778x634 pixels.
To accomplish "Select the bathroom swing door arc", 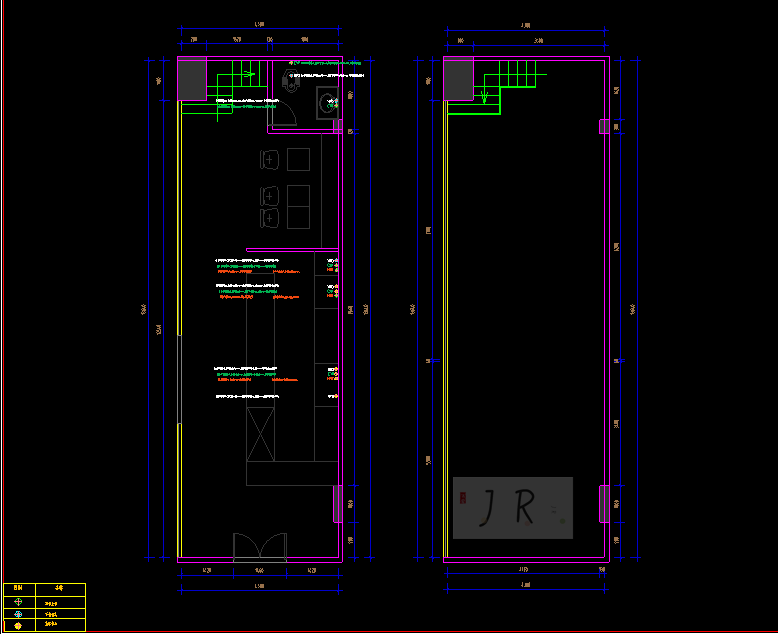I will 283,114.
